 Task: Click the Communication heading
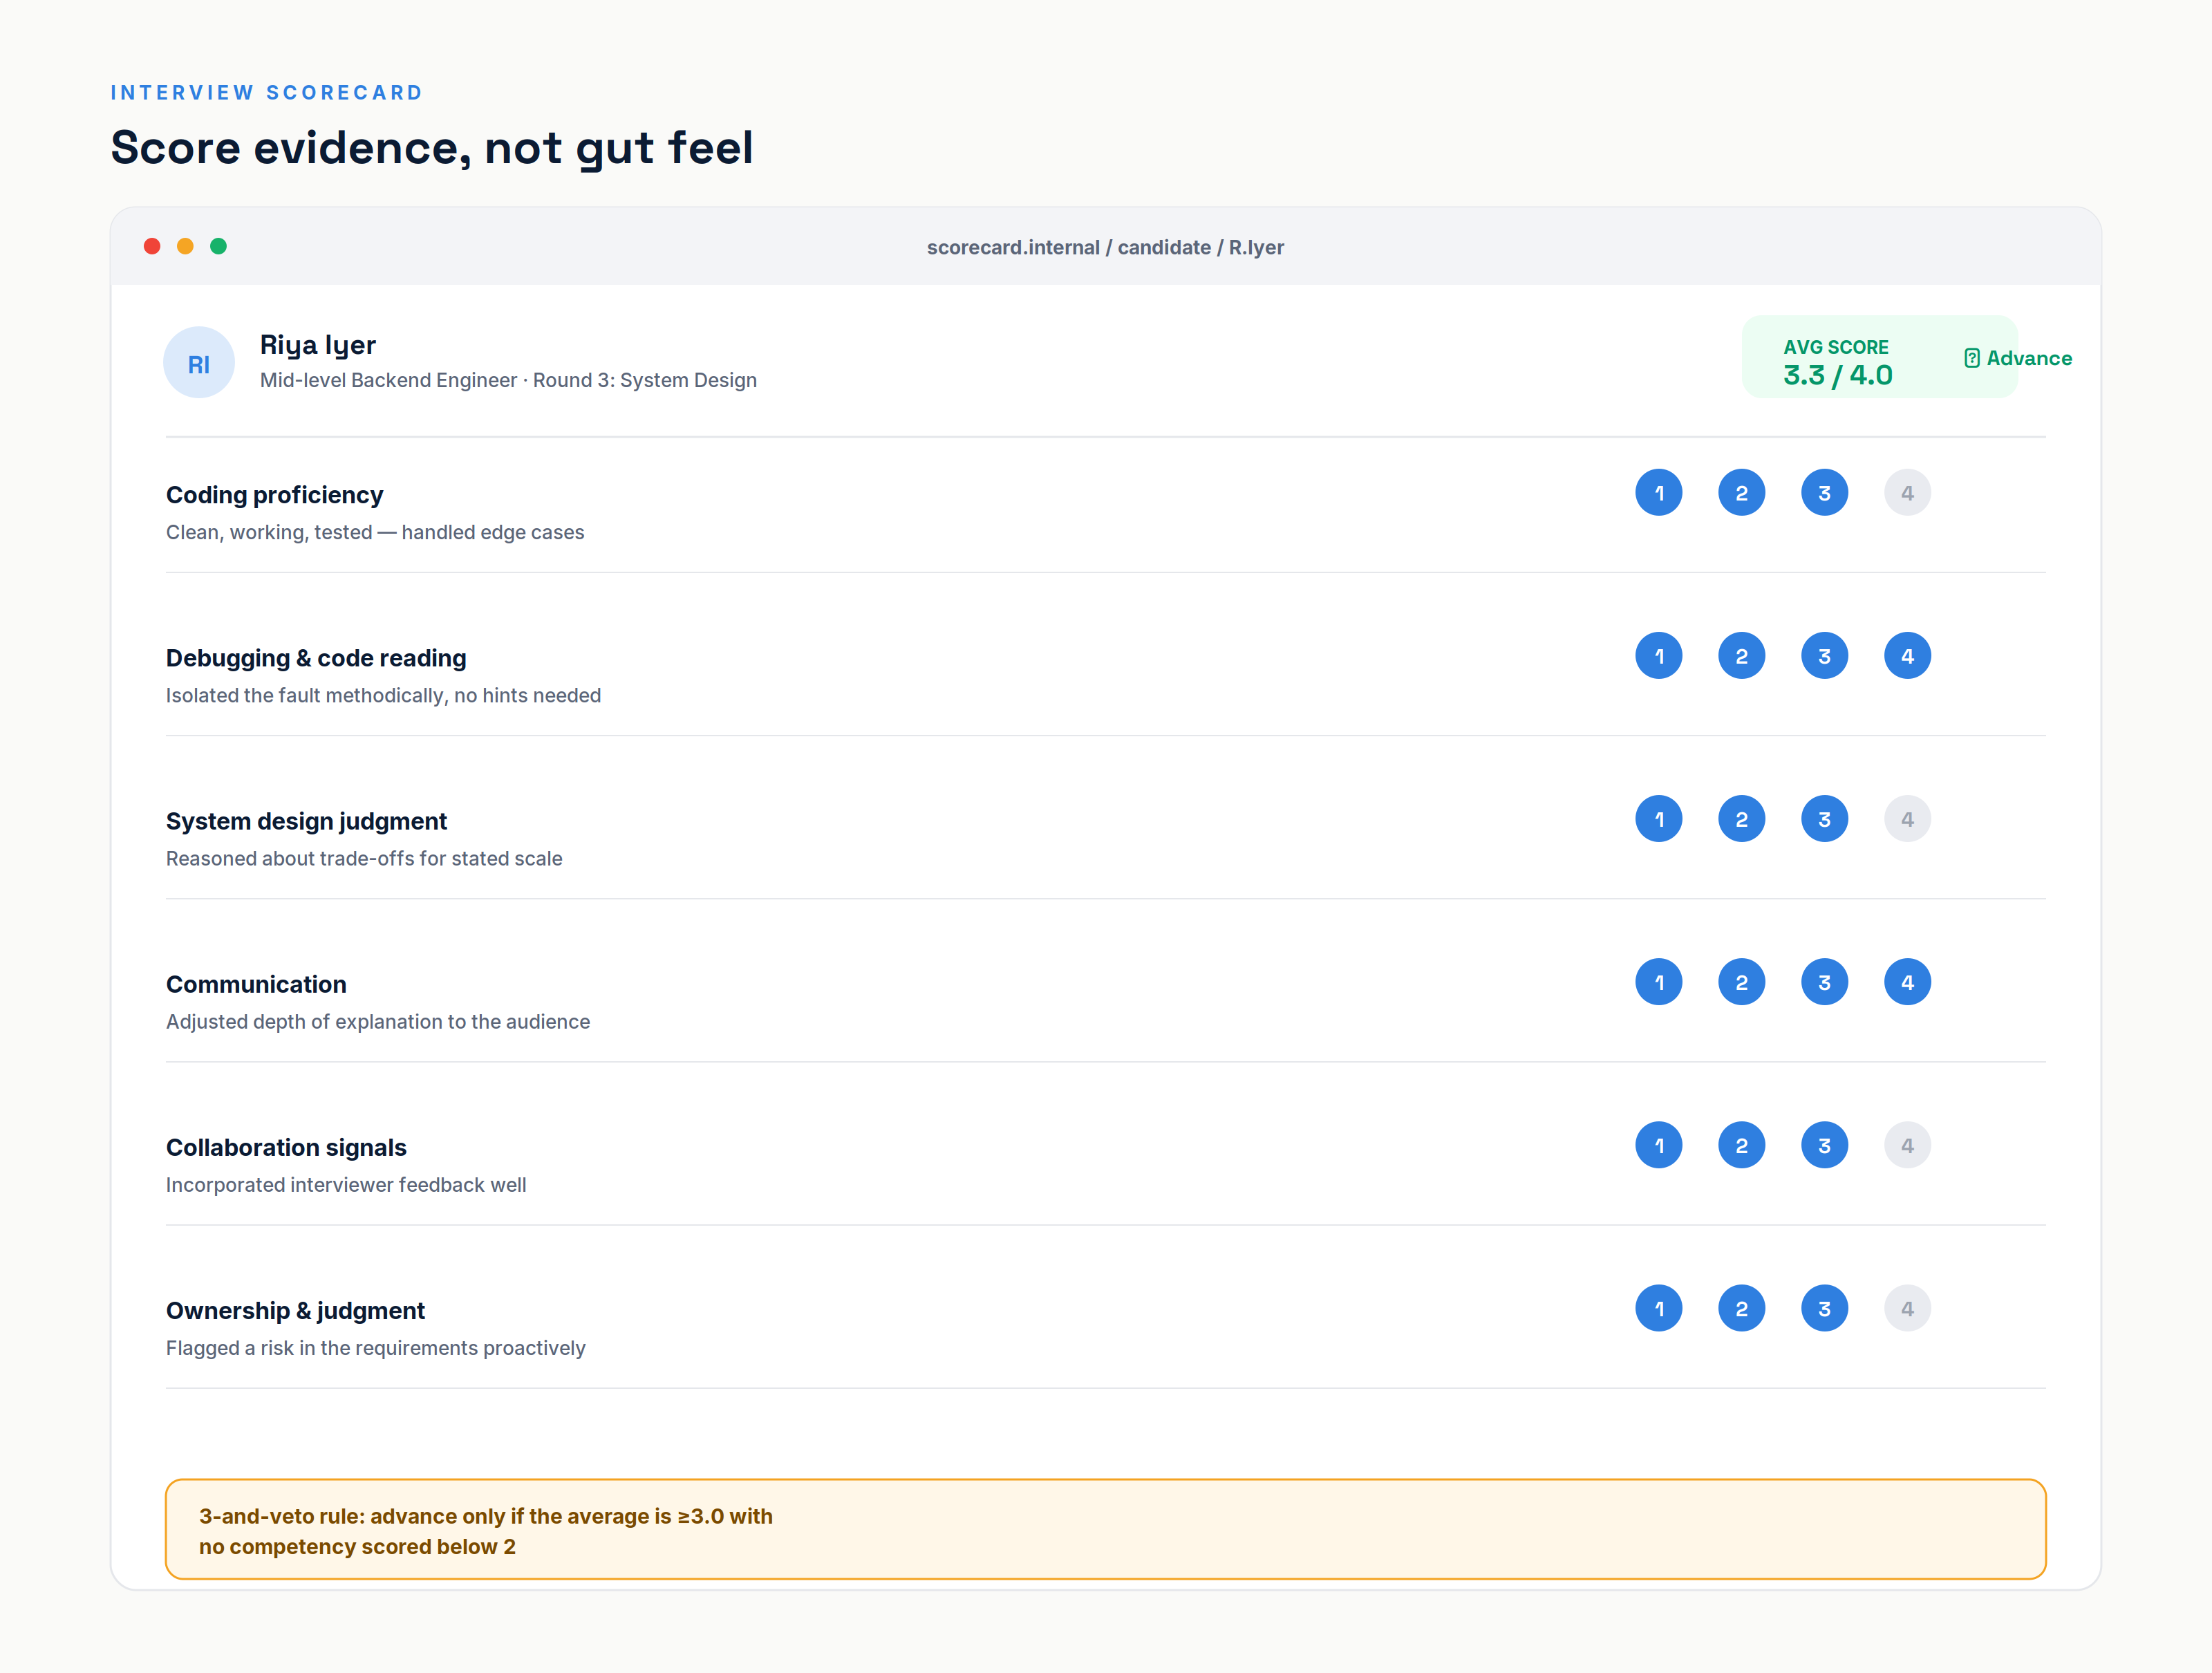[x=256, y=984]
